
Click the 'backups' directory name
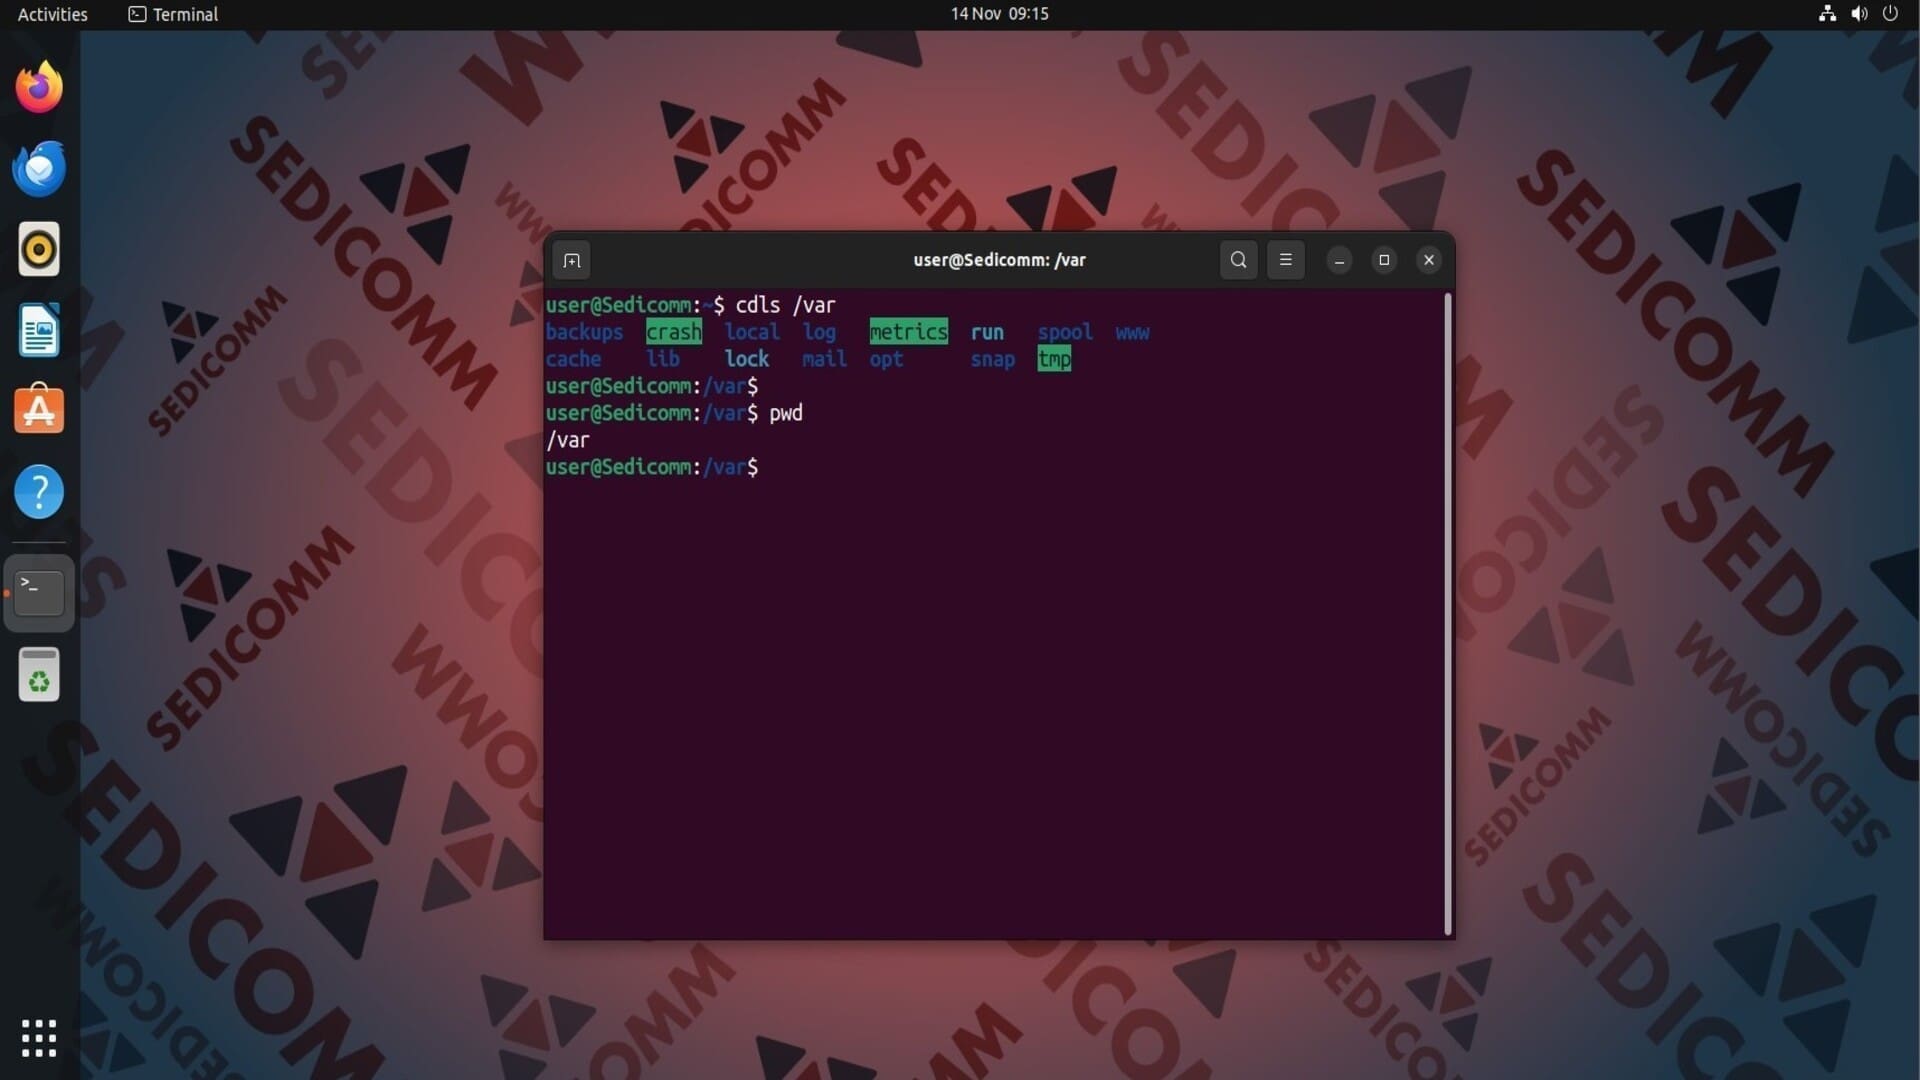[584, 332]
